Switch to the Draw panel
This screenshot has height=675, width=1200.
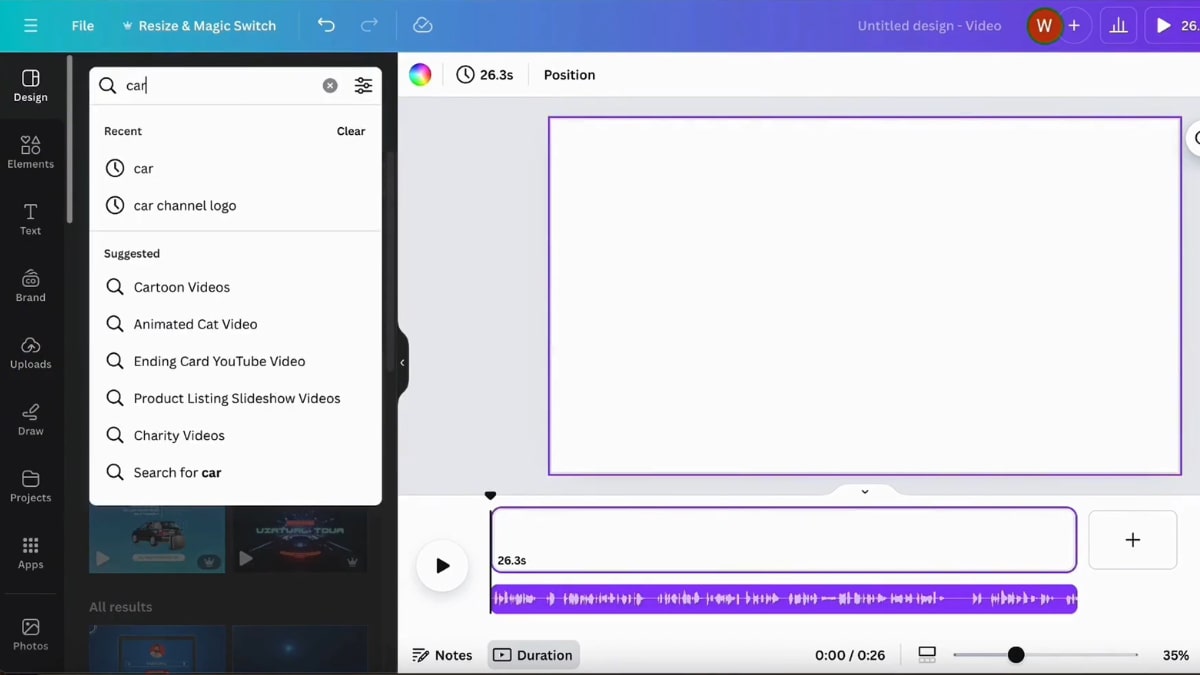pos(30,419)
